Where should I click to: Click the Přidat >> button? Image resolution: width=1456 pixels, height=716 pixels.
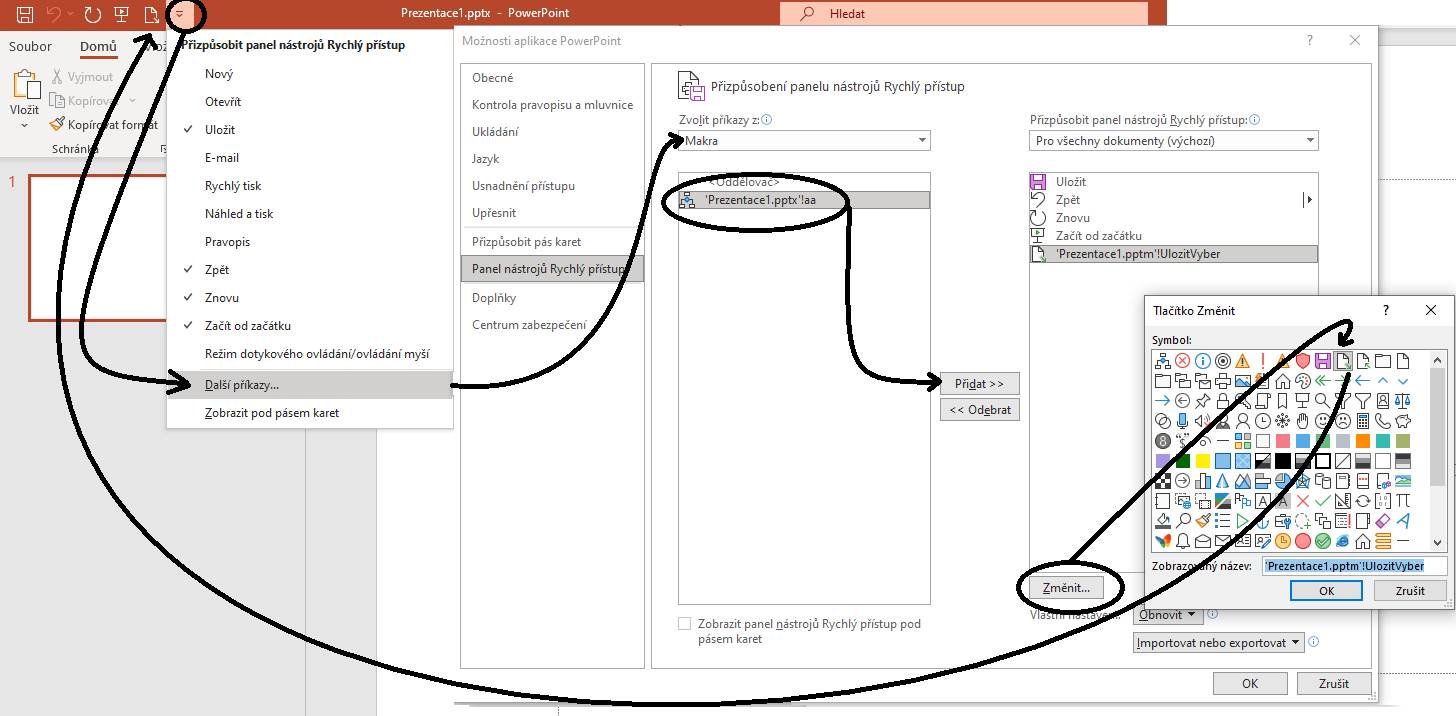pyautogui.click(x=980, y=384)
